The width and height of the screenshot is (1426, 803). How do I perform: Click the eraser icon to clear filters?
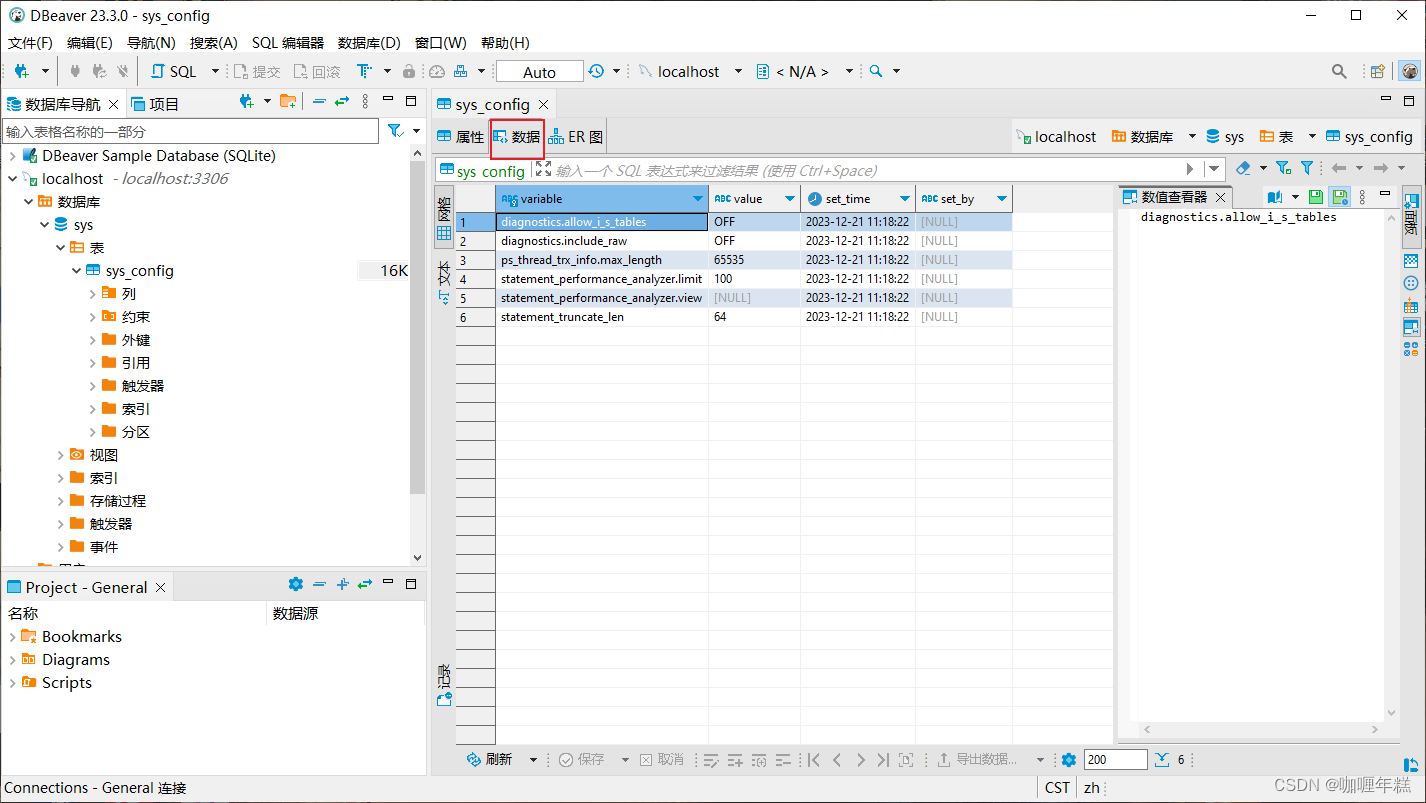(x=1243, y=168)
